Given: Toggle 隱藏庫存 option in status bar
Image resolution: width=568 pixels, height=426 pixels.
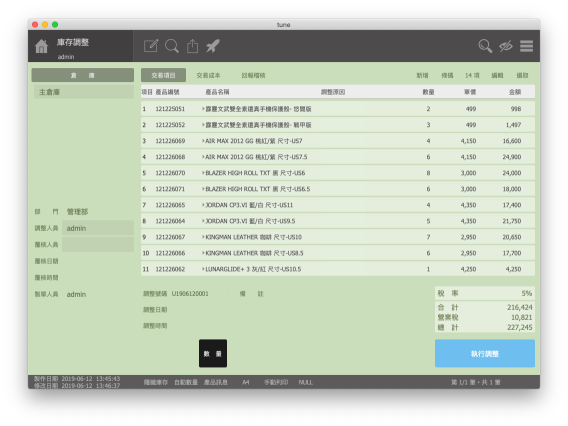Looking at the screenshot, I should click(156, 382).
